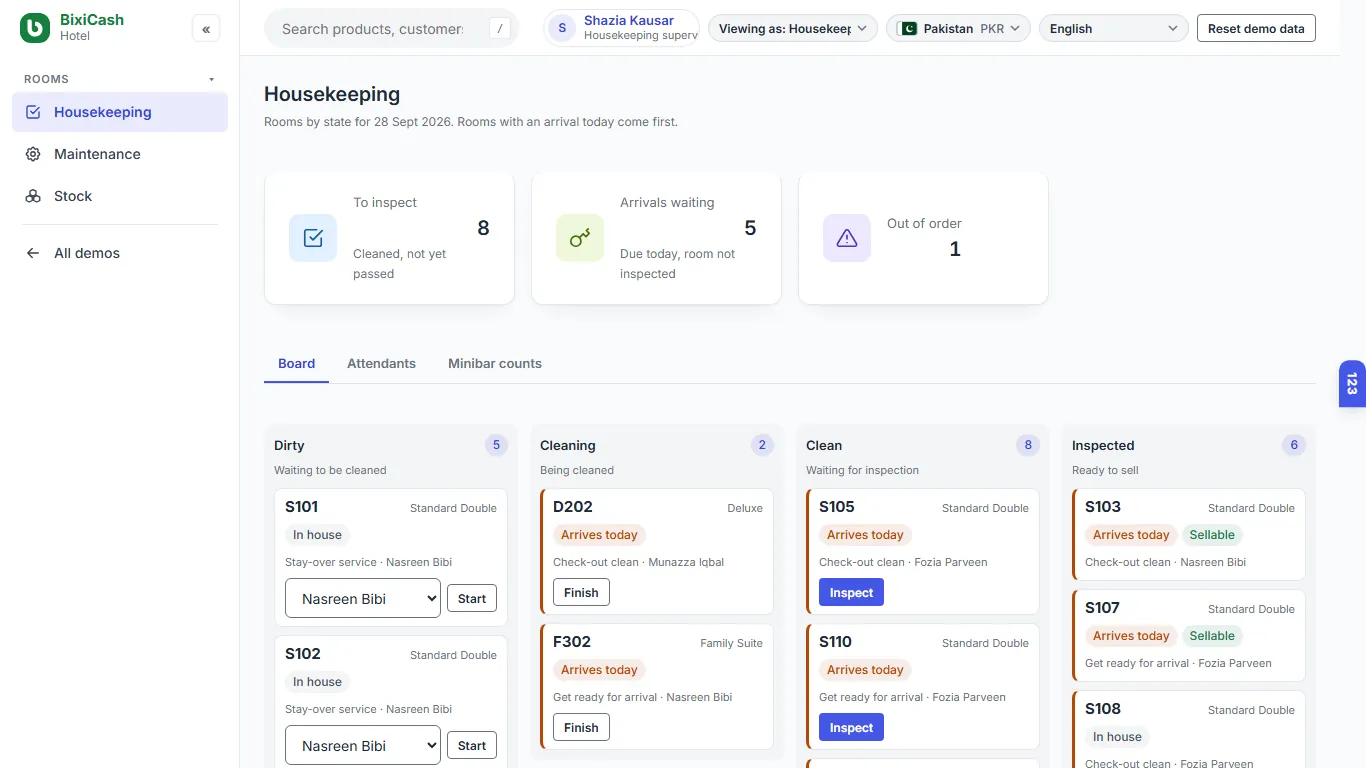Open Maintenance from the sidebar
Image resolution: width=1366 pixels, height=768 pixels.
tap(120, 154)
